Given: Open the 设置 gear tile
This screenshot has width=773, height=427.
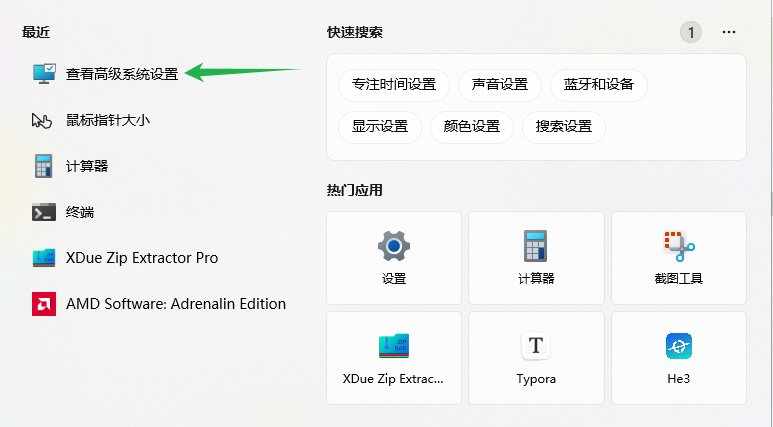Looking at the screenshot, I should click(394, 258).
